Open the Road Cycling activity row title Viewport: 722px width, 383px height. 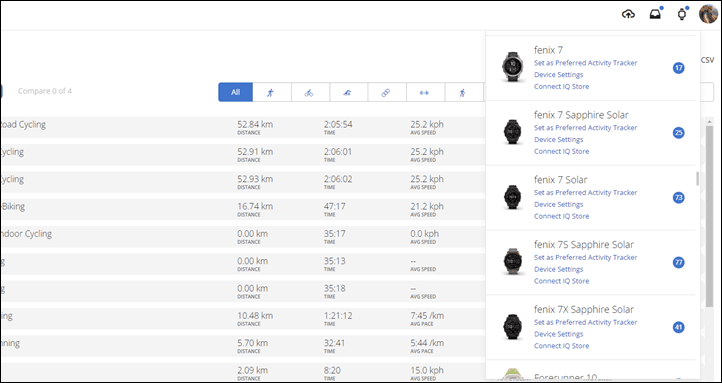(23, 125)
